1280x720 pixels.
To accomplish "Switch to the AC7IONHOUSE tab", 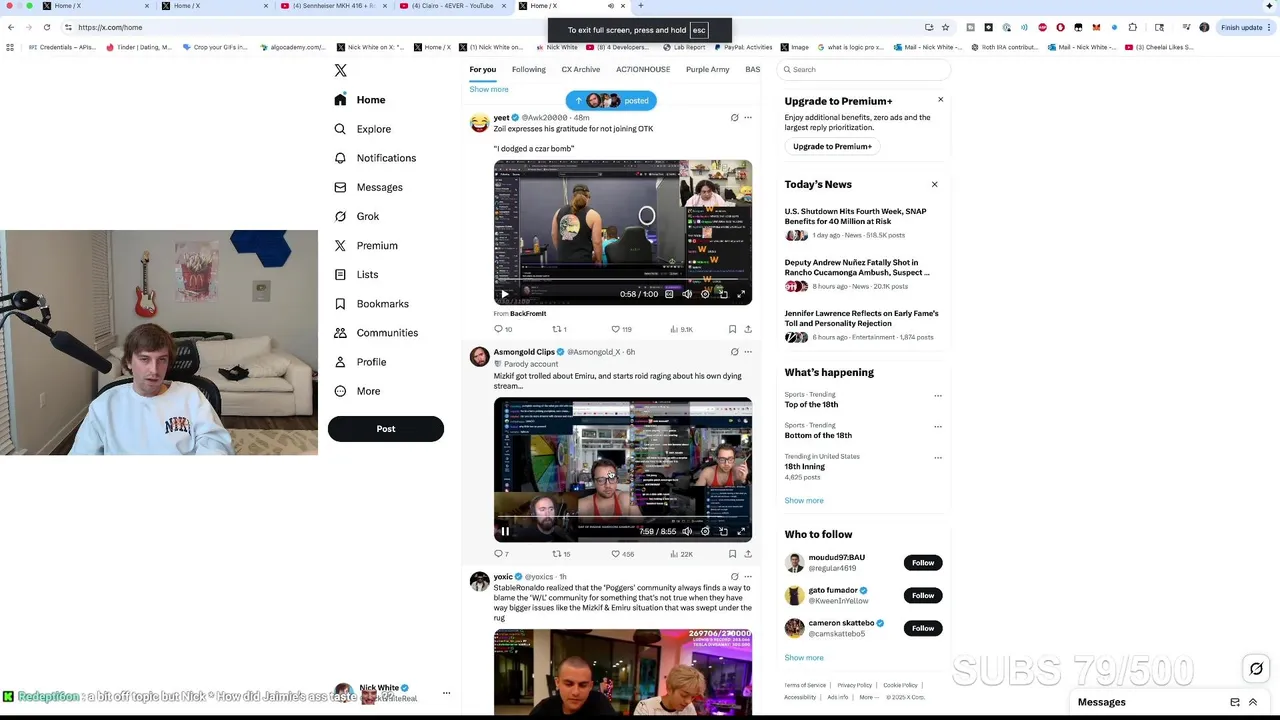I will (x=643, y=69).
